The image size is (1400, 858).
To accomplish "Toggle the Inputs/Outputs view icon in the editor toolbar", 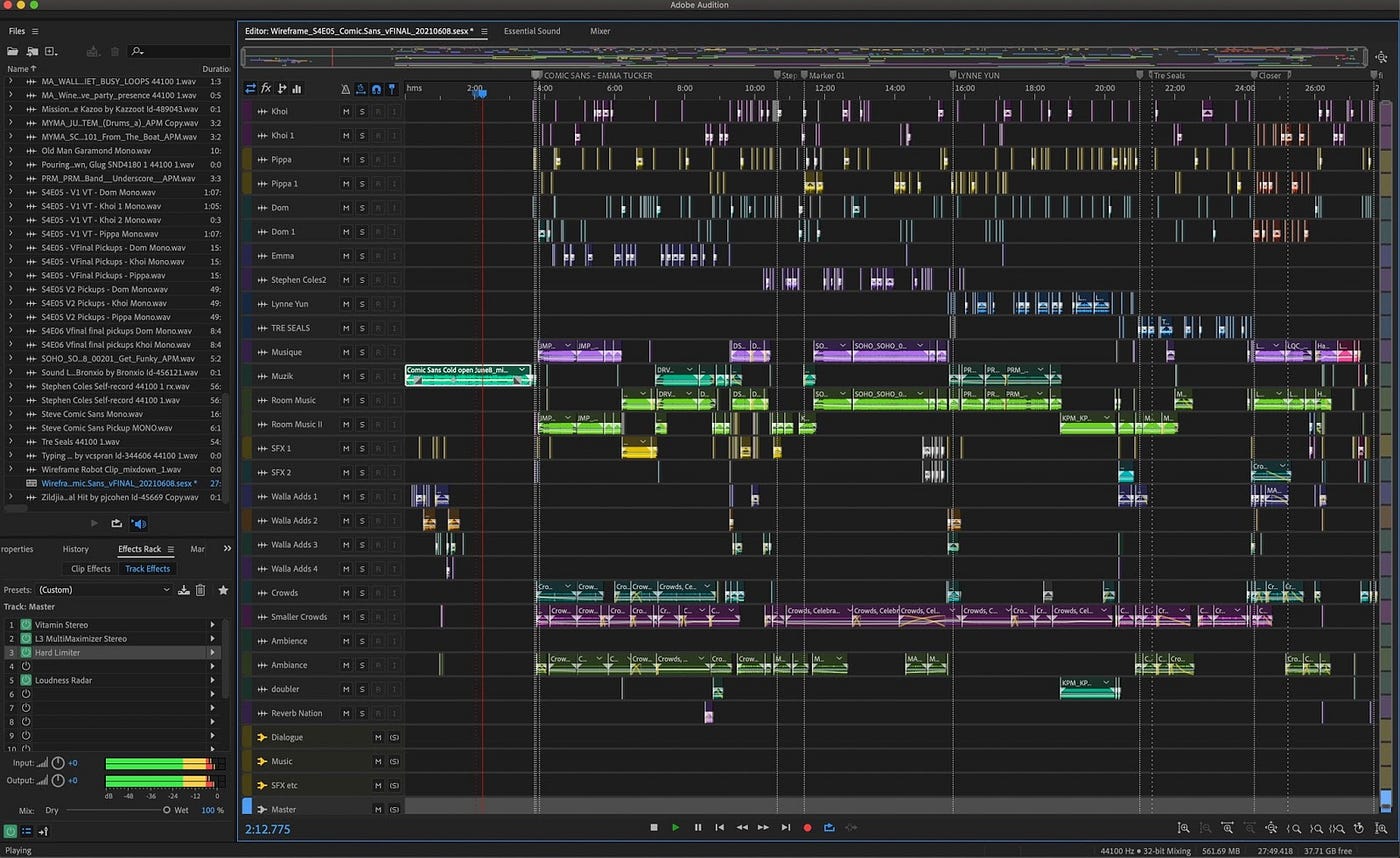I will pyautogui.click(x=251, y=88).
